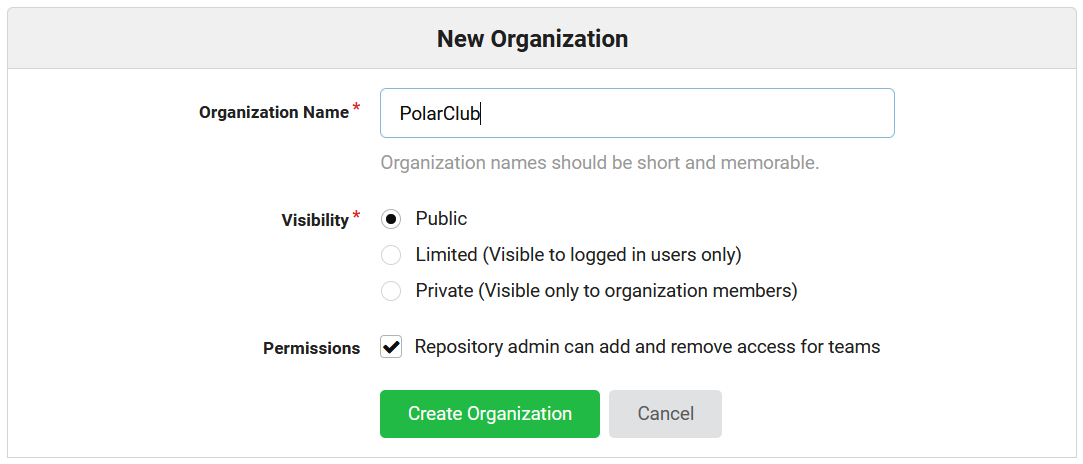Cancel the new organization form
1083x464 pixels.
point(665,414)
